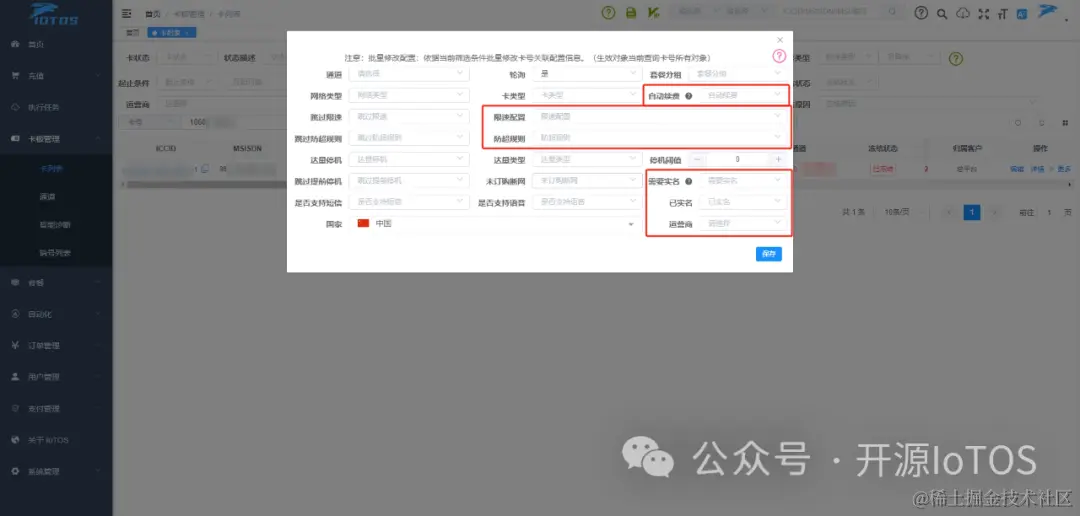Open the 是否支持语音 dropdown
This screenshot has width=1080, height=516.
586,202
